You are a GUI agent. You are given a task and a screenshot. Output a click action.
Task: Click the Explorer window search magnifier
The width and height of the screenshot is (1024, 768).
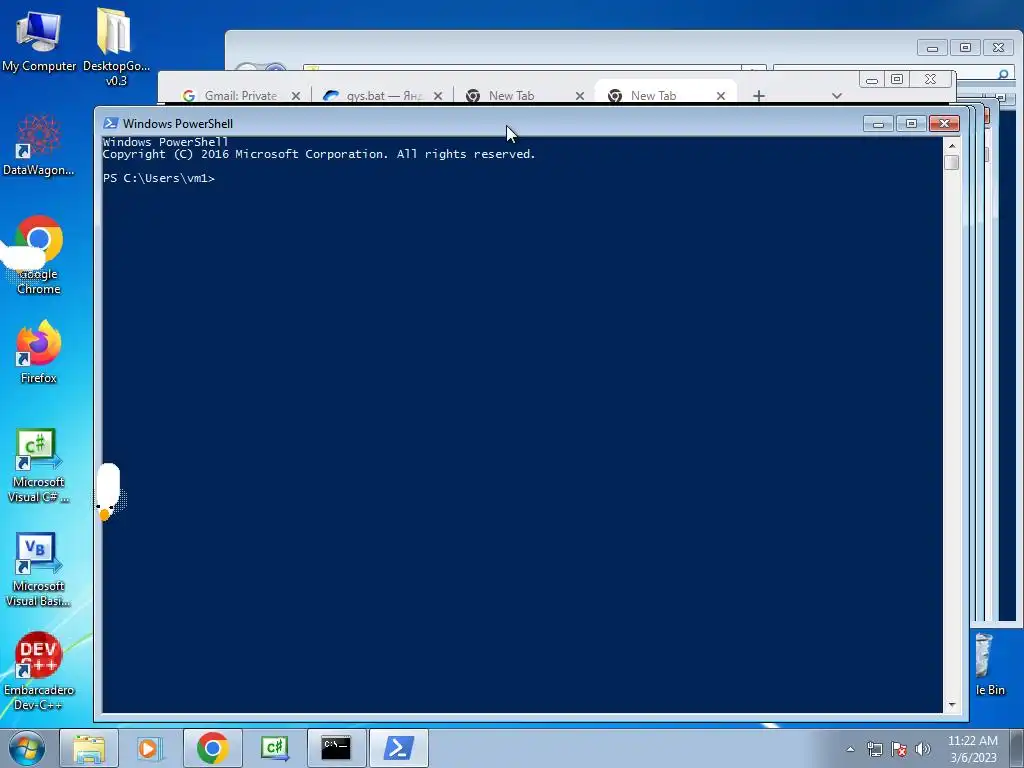[1003, 74]
